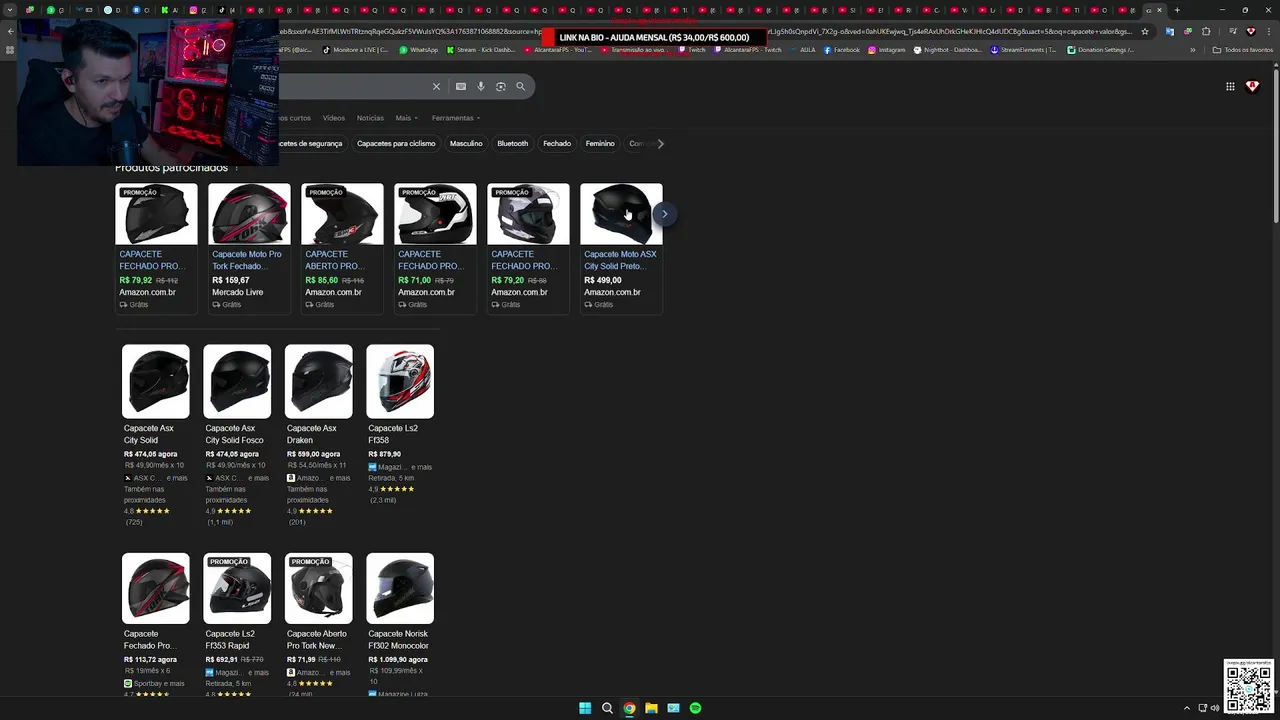1280x720 pixels.
Task: Open File Explorer from the taskbar
Action: tap(651, 708)
